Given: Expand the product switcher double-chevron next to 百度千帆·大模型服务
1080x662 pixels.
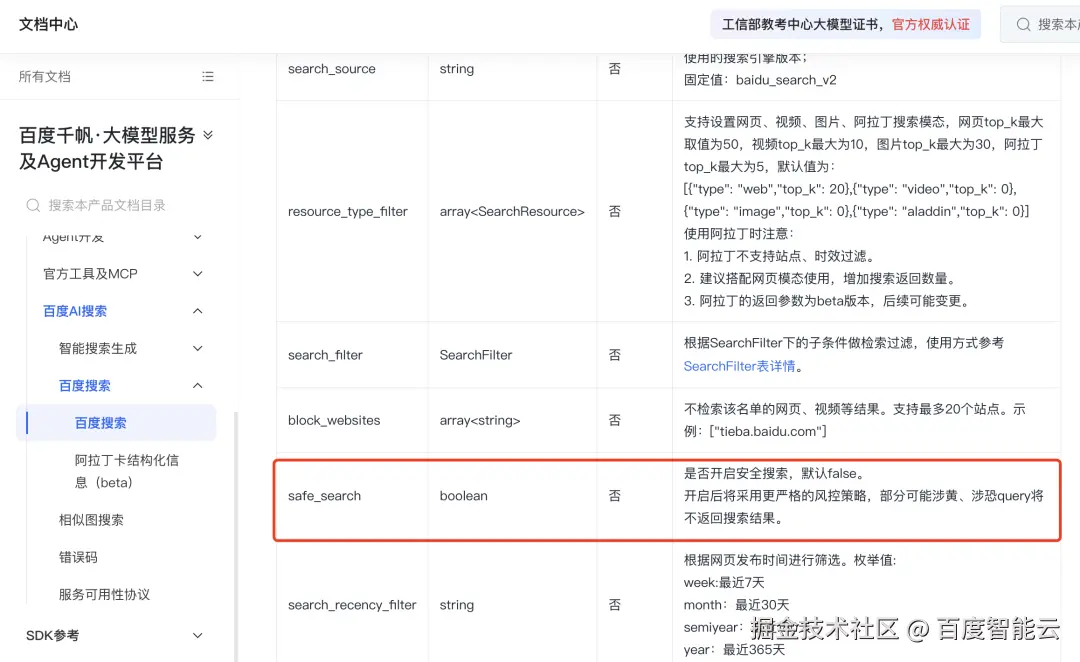Looking at the screenshot, I should (x=208, y=135).
